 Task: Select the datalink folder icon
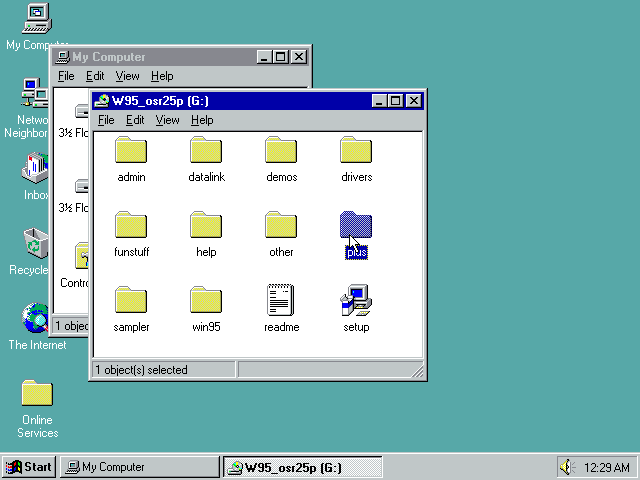pyautogui.click(x=206, y=151)
